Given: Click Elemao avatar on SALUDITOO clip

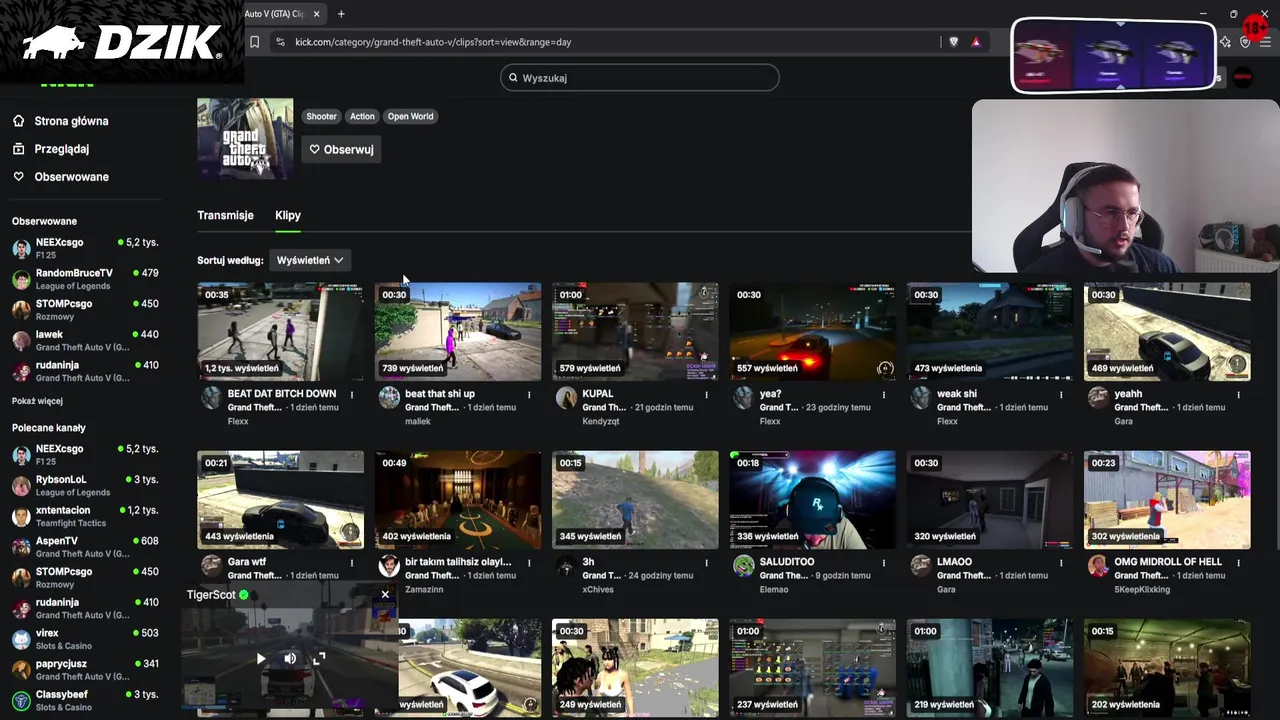Looking at the screenshot, I should click(743, 566).
